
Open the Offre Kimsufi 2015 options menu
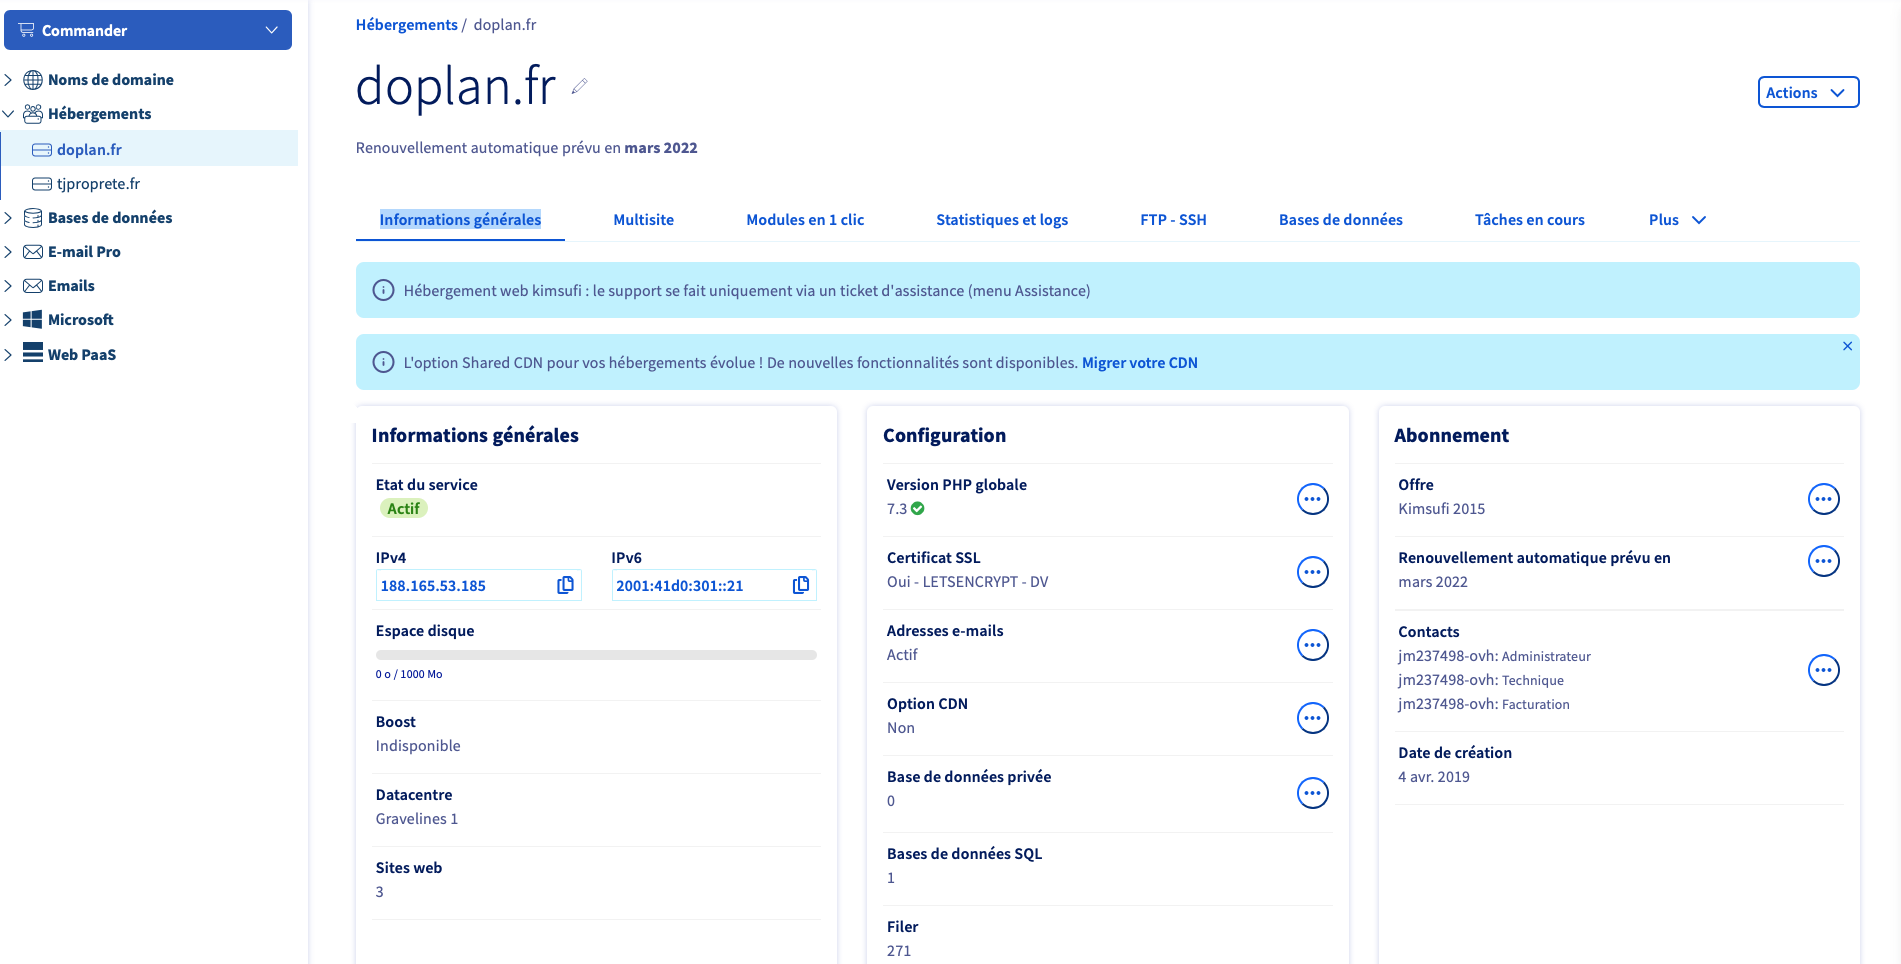tap(1823, 498)
